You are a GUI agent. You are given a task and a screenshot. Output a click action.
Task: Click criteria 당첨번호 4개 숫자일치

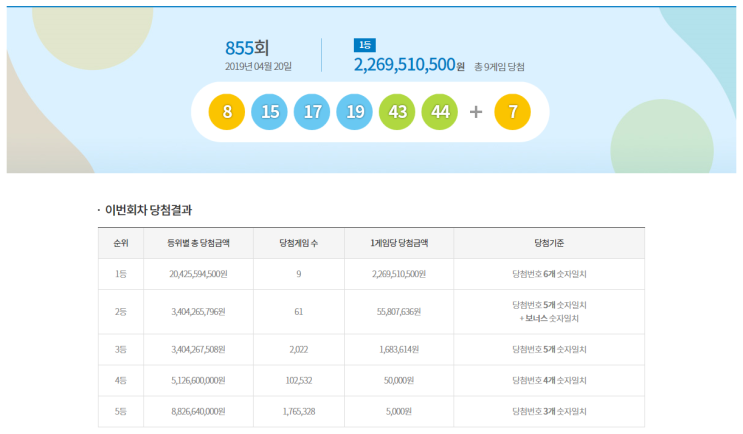549,380
